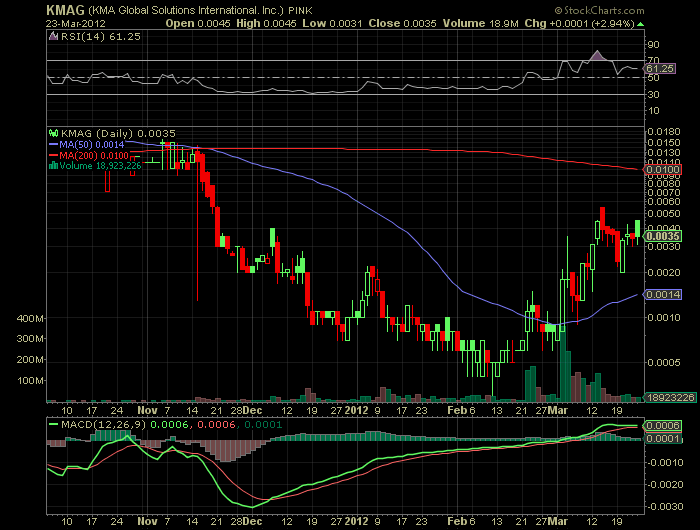Click the MA(200) 0.0100 legend text

tap(94, 155)
